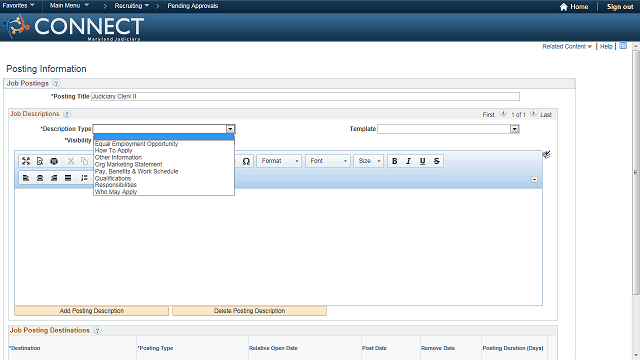Image resolution: width=640 pixels, height=360 pixels.
Task: Apply Bold formatting
Action: click(395, 161)
